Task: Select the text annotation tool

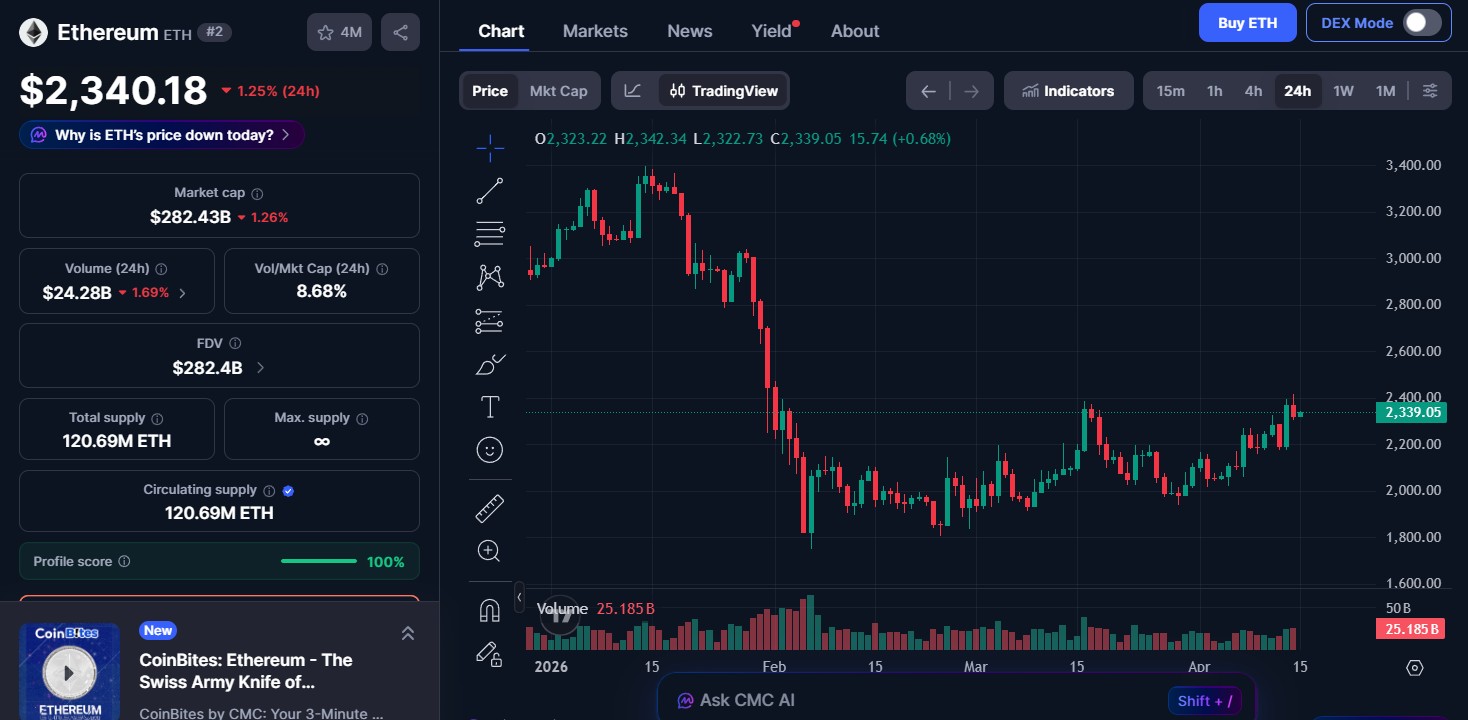Action: coord(490,407)
